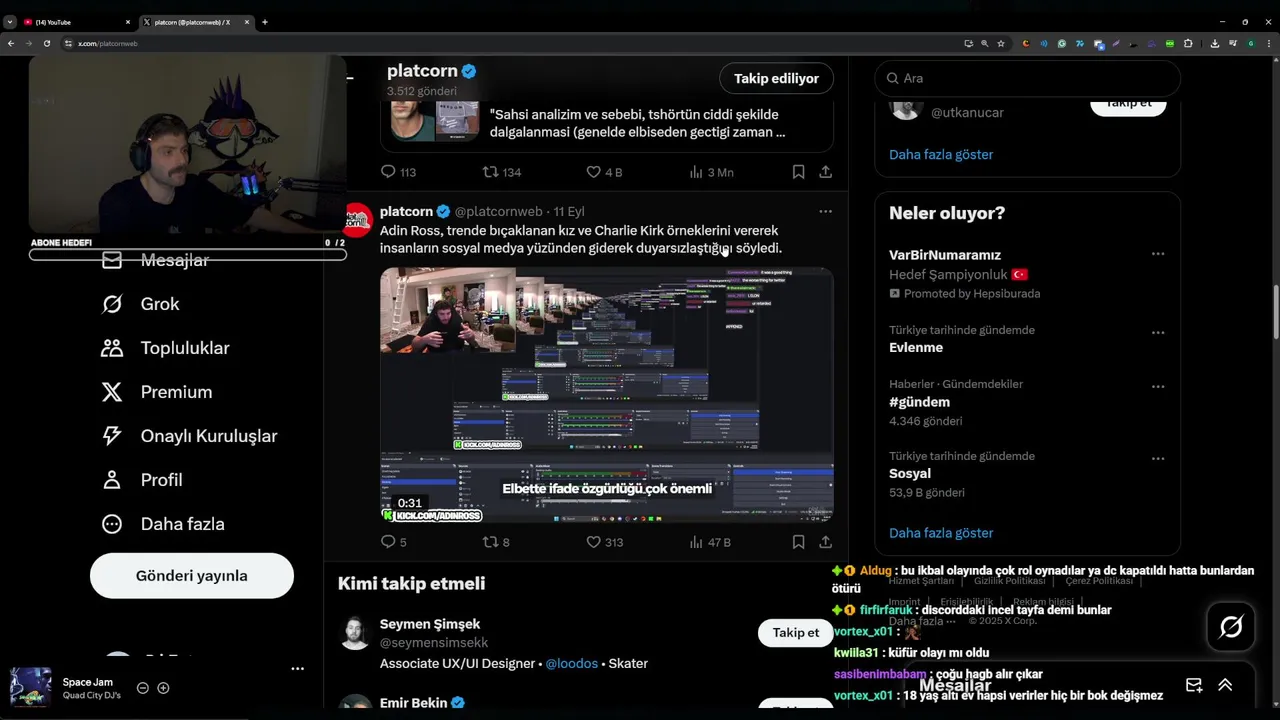Open more options for the Sosyal trend

coord(1158,458)
